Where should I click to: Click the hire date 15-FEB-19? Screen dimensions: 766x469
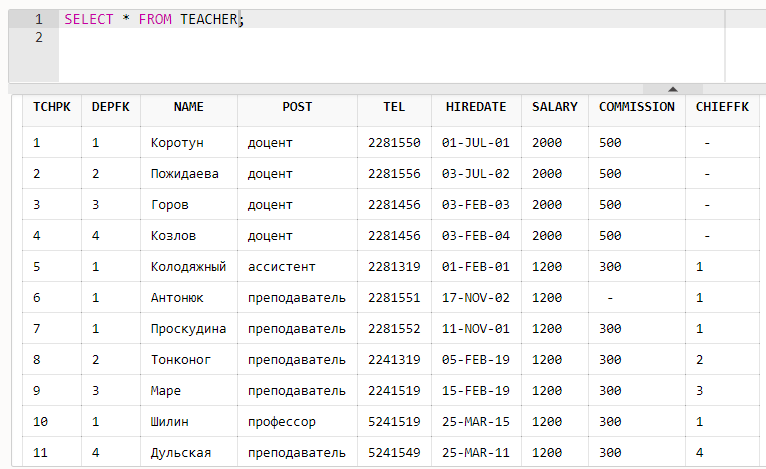476,391
